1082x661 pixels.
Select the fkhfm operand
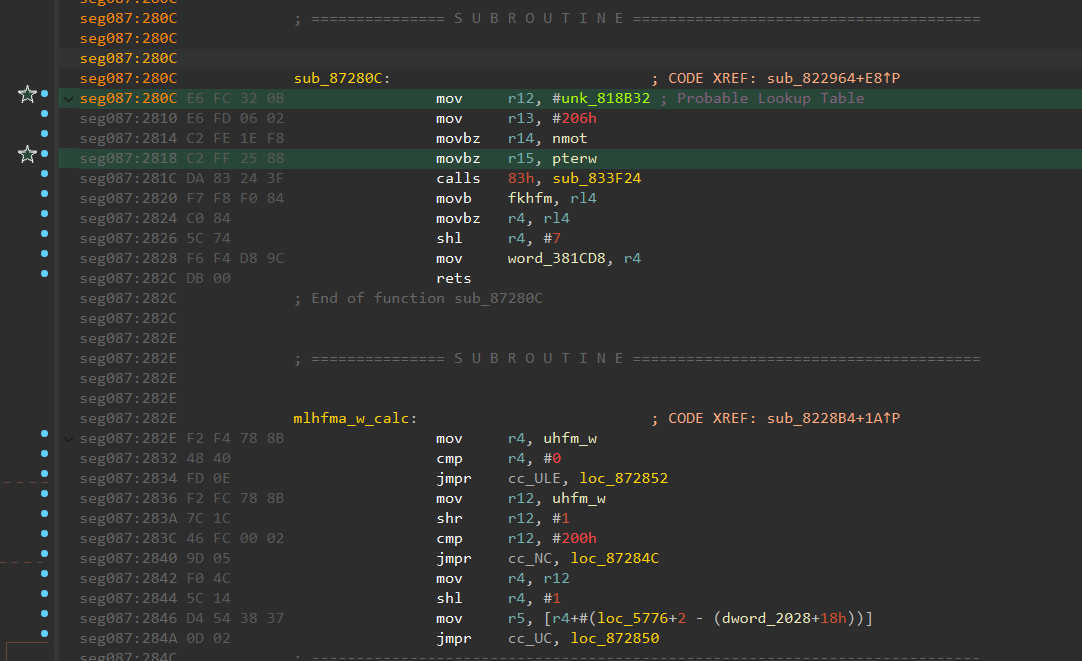click(530, 198)
